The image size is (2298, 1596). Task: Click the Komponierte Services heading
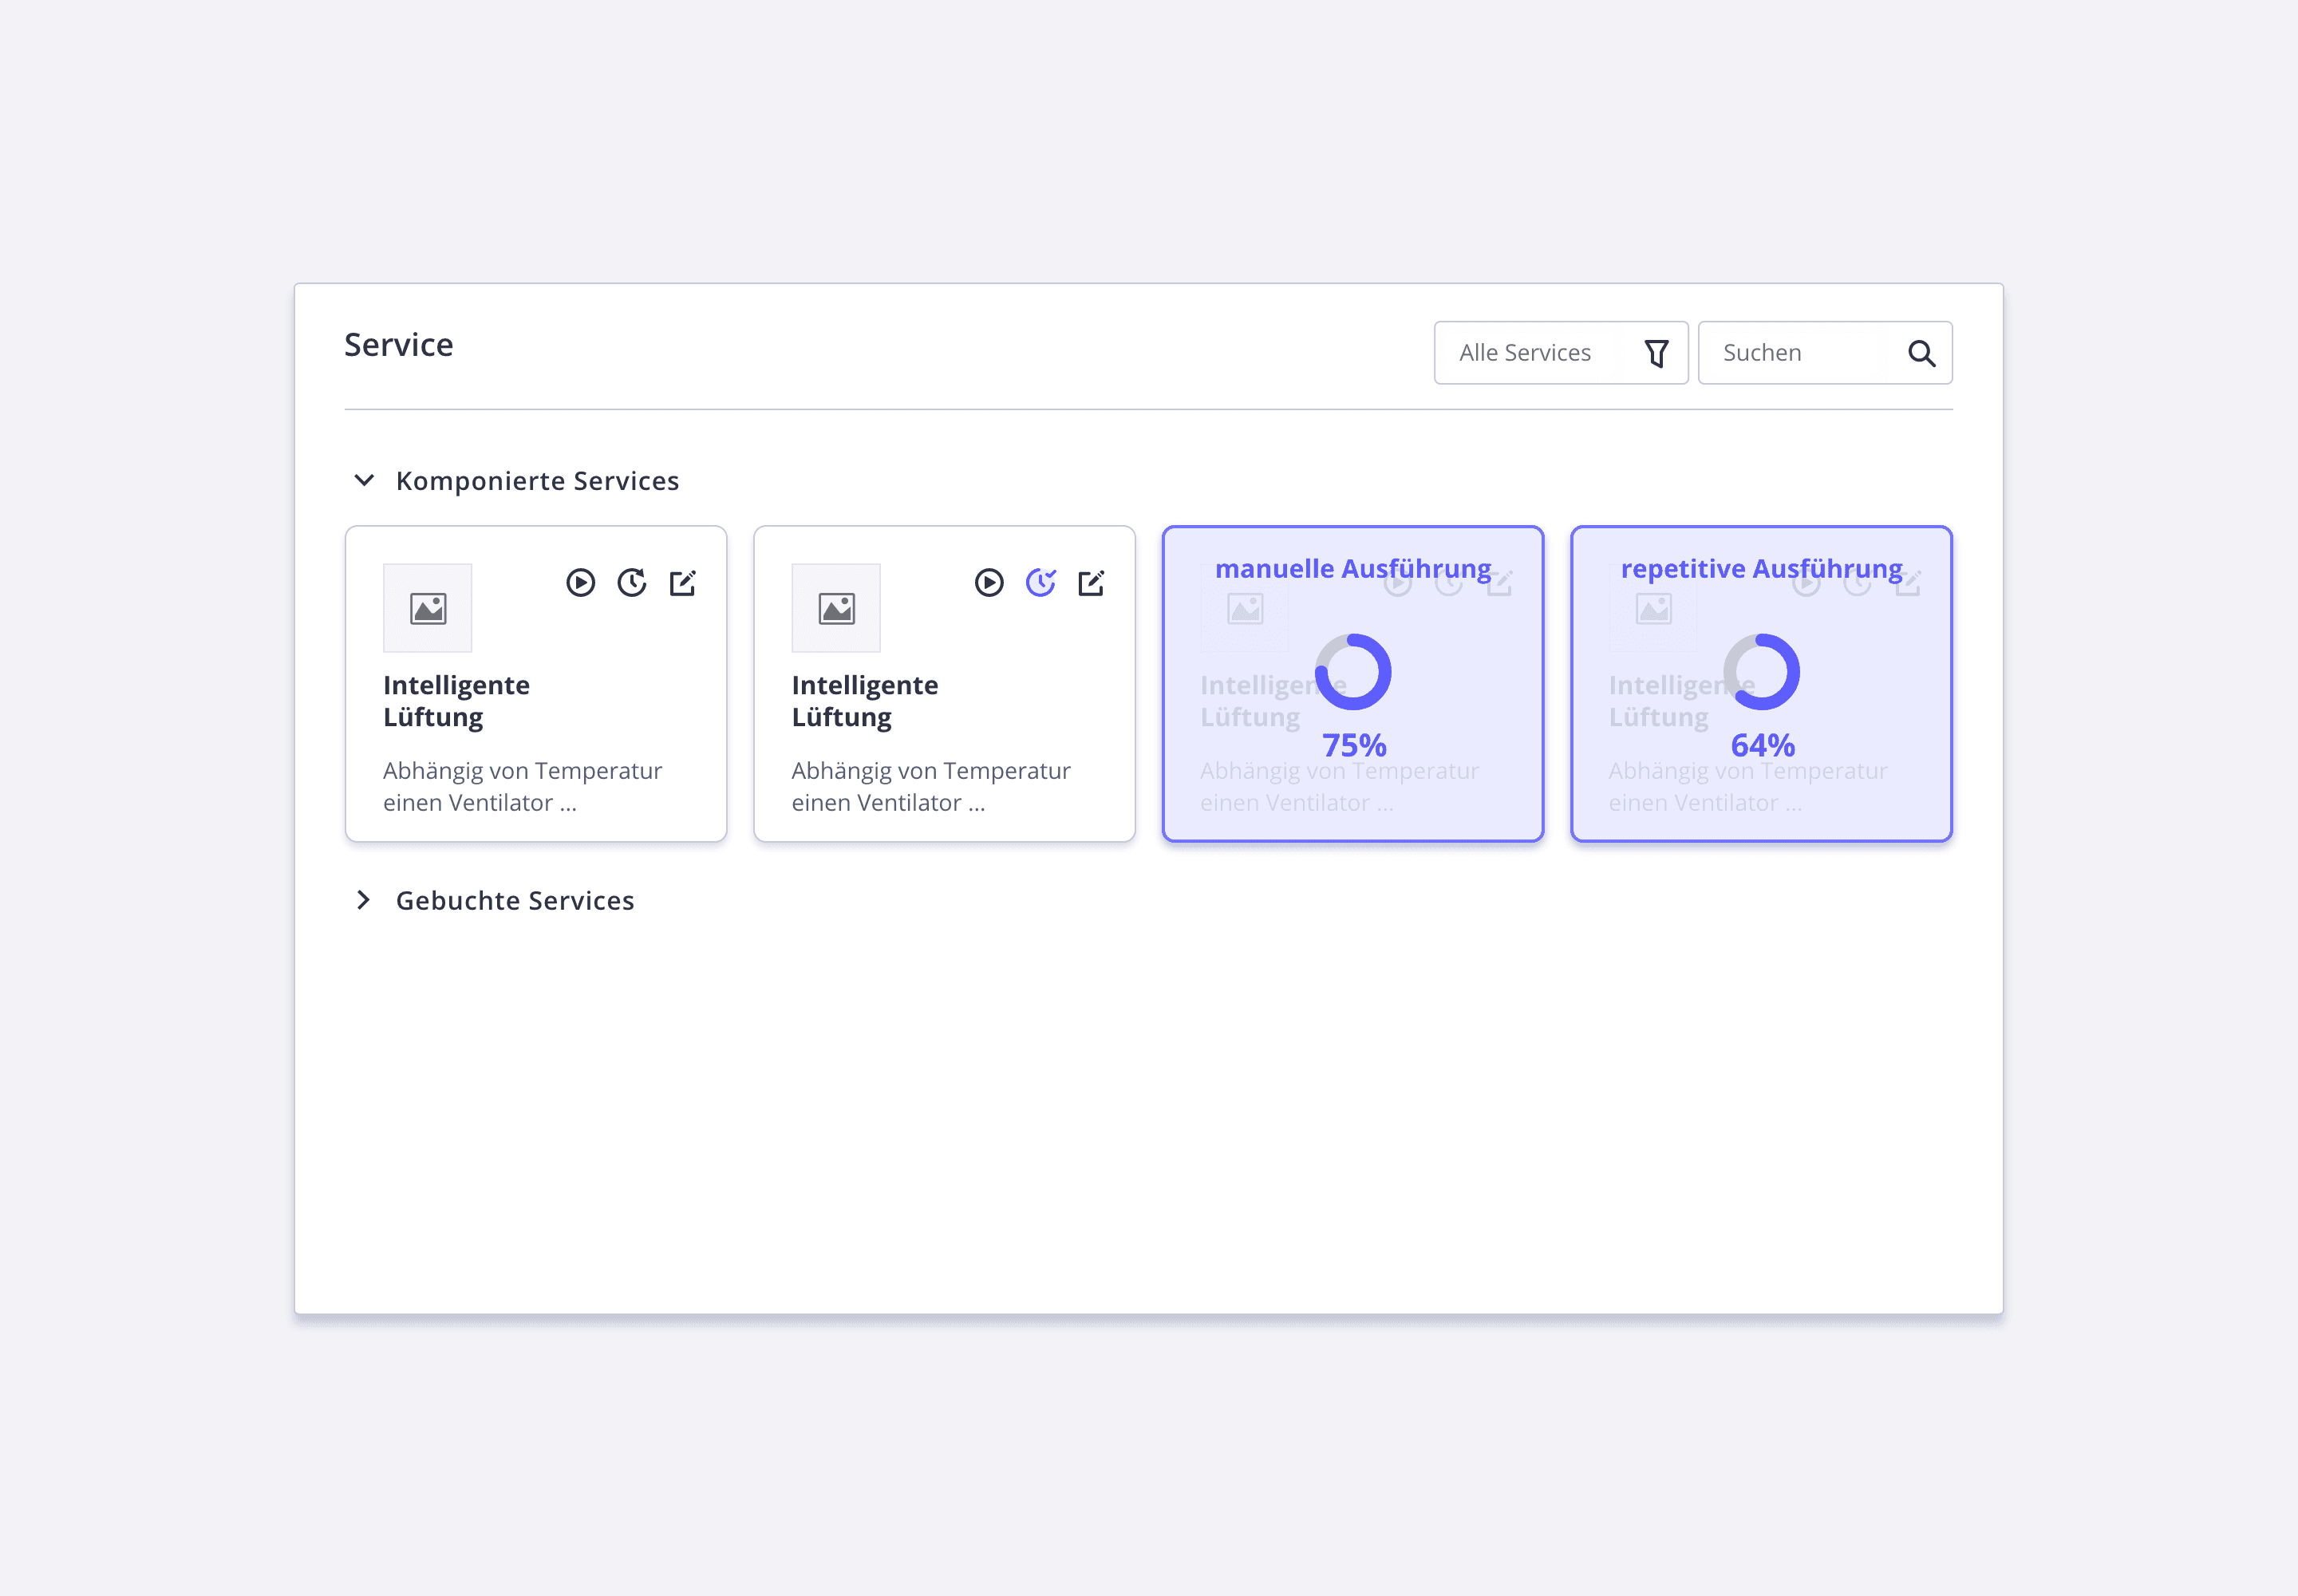coord(537,481)
